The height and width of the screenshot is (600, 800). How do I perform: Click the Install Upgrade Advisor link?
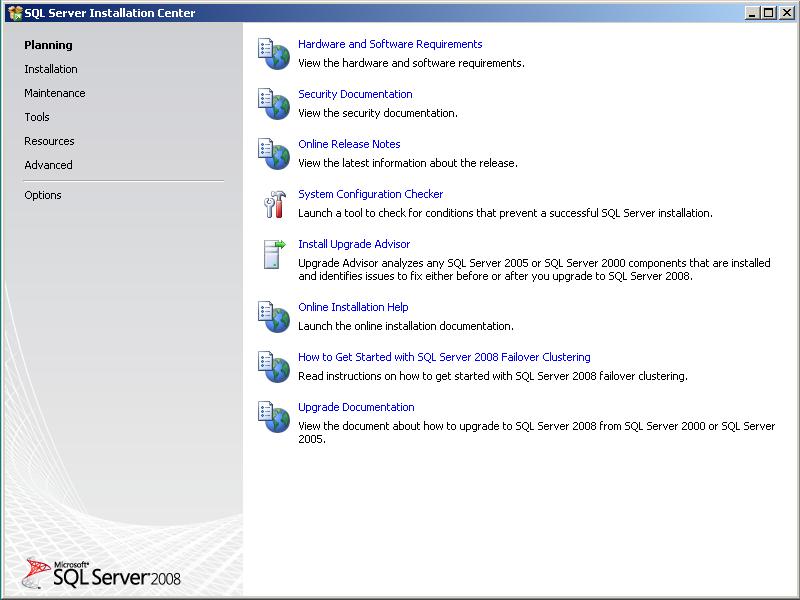354,244
